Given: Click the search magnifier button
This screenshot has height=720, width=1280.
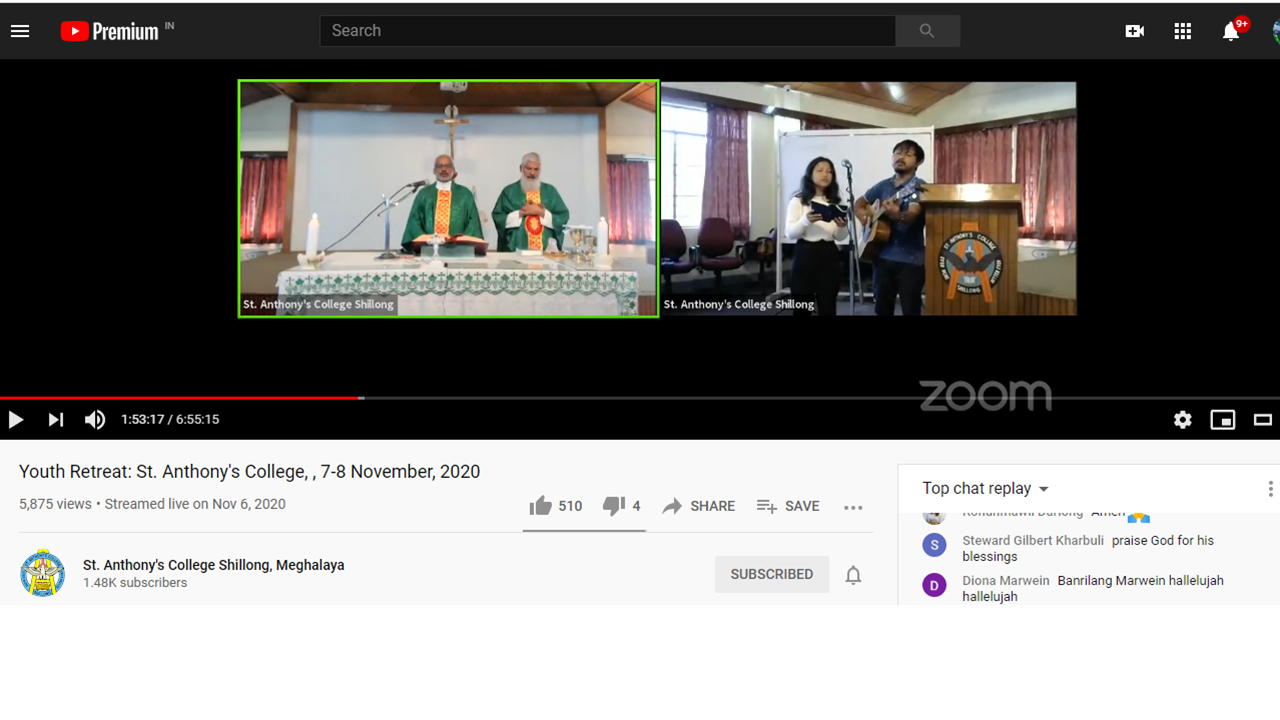Looking at the screenshot, I should (927, 31).
